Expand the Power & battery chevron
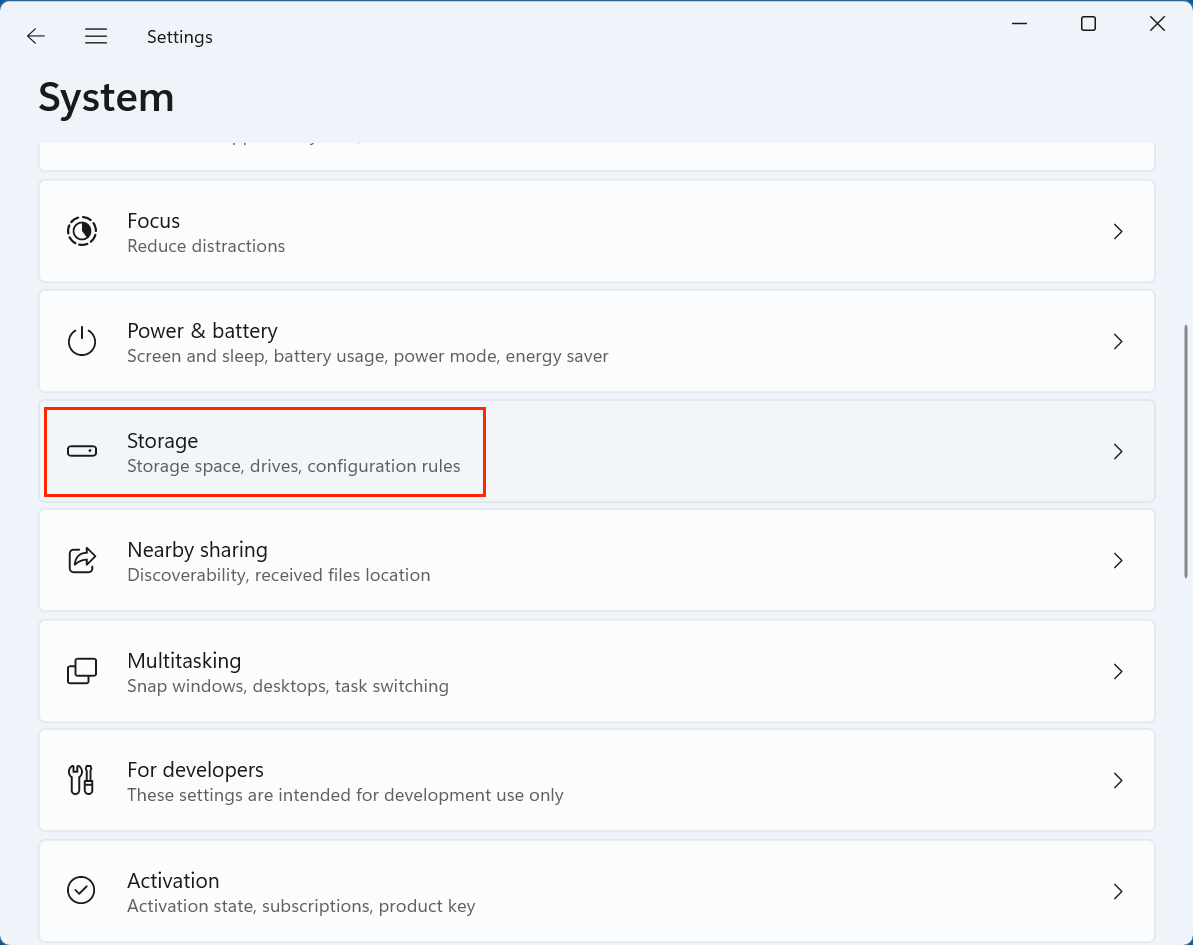The image size is (1193, 945). tap(1118, 341)
